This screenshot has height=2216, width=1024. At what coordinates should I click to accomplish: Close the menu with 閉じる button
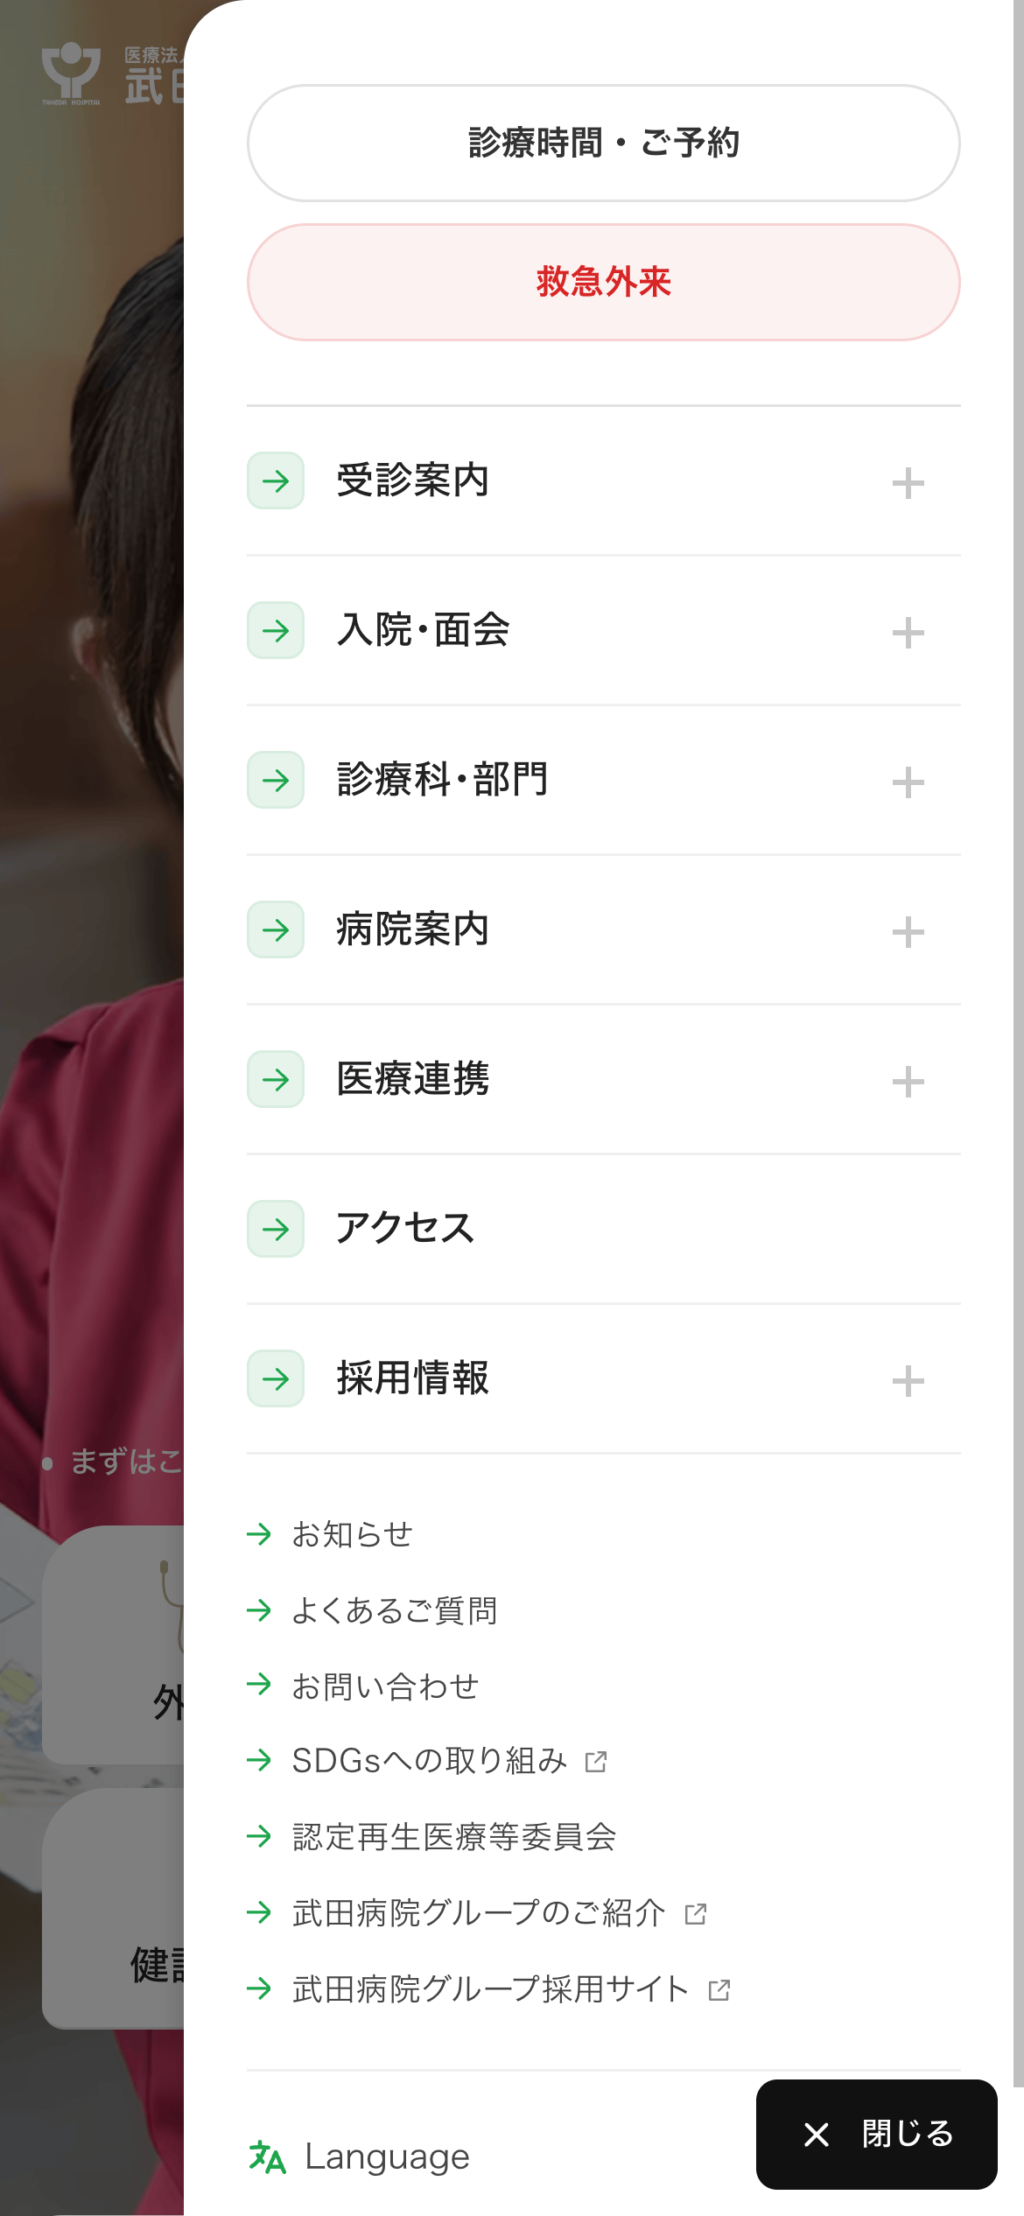tap(876, 2134)
